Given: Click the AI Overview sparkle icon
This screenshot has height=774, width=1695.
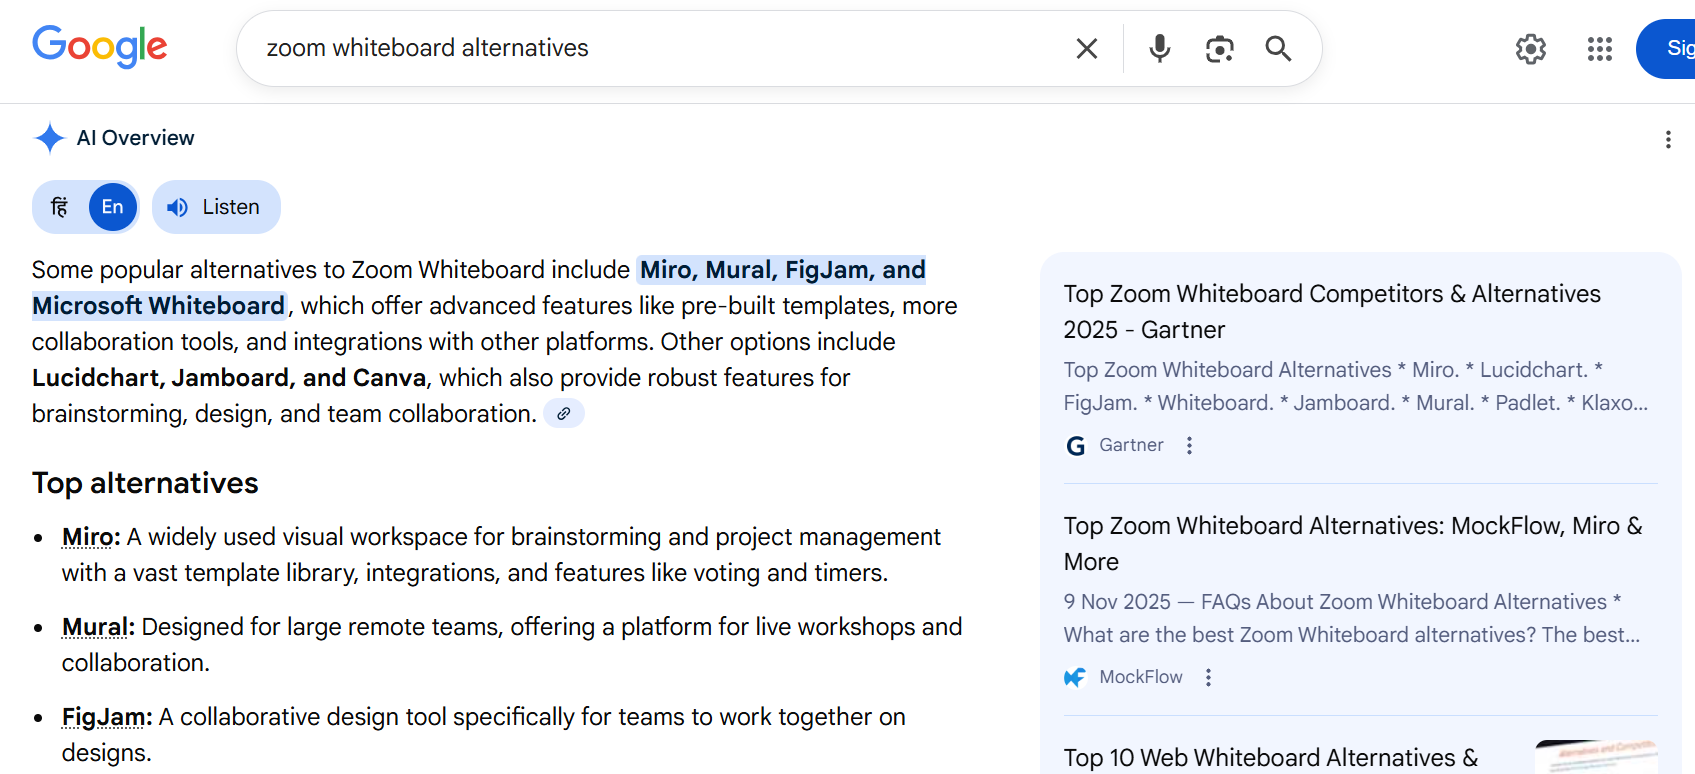Looking at the screenshot, I should click(49, 138).
